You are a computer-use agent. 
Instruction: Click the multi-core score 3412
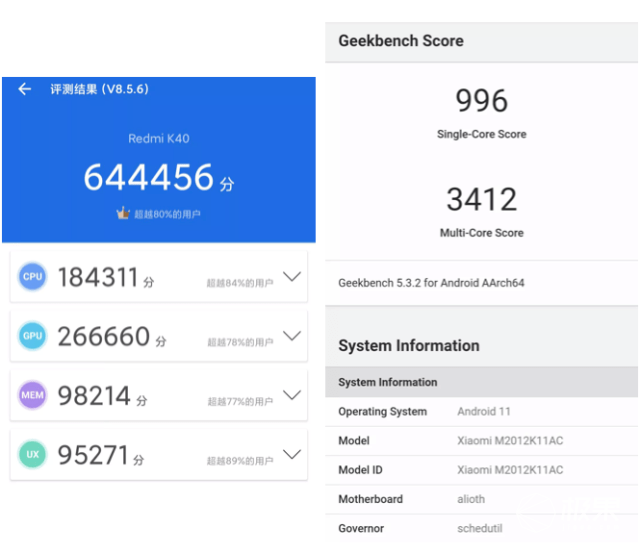pos(482,199)
